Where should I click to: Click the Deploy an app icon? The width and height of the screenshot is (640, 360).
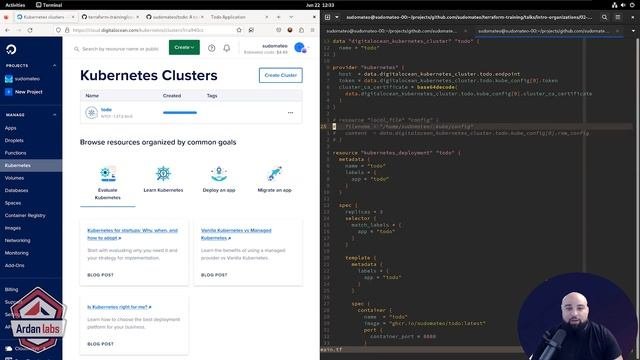219,174
